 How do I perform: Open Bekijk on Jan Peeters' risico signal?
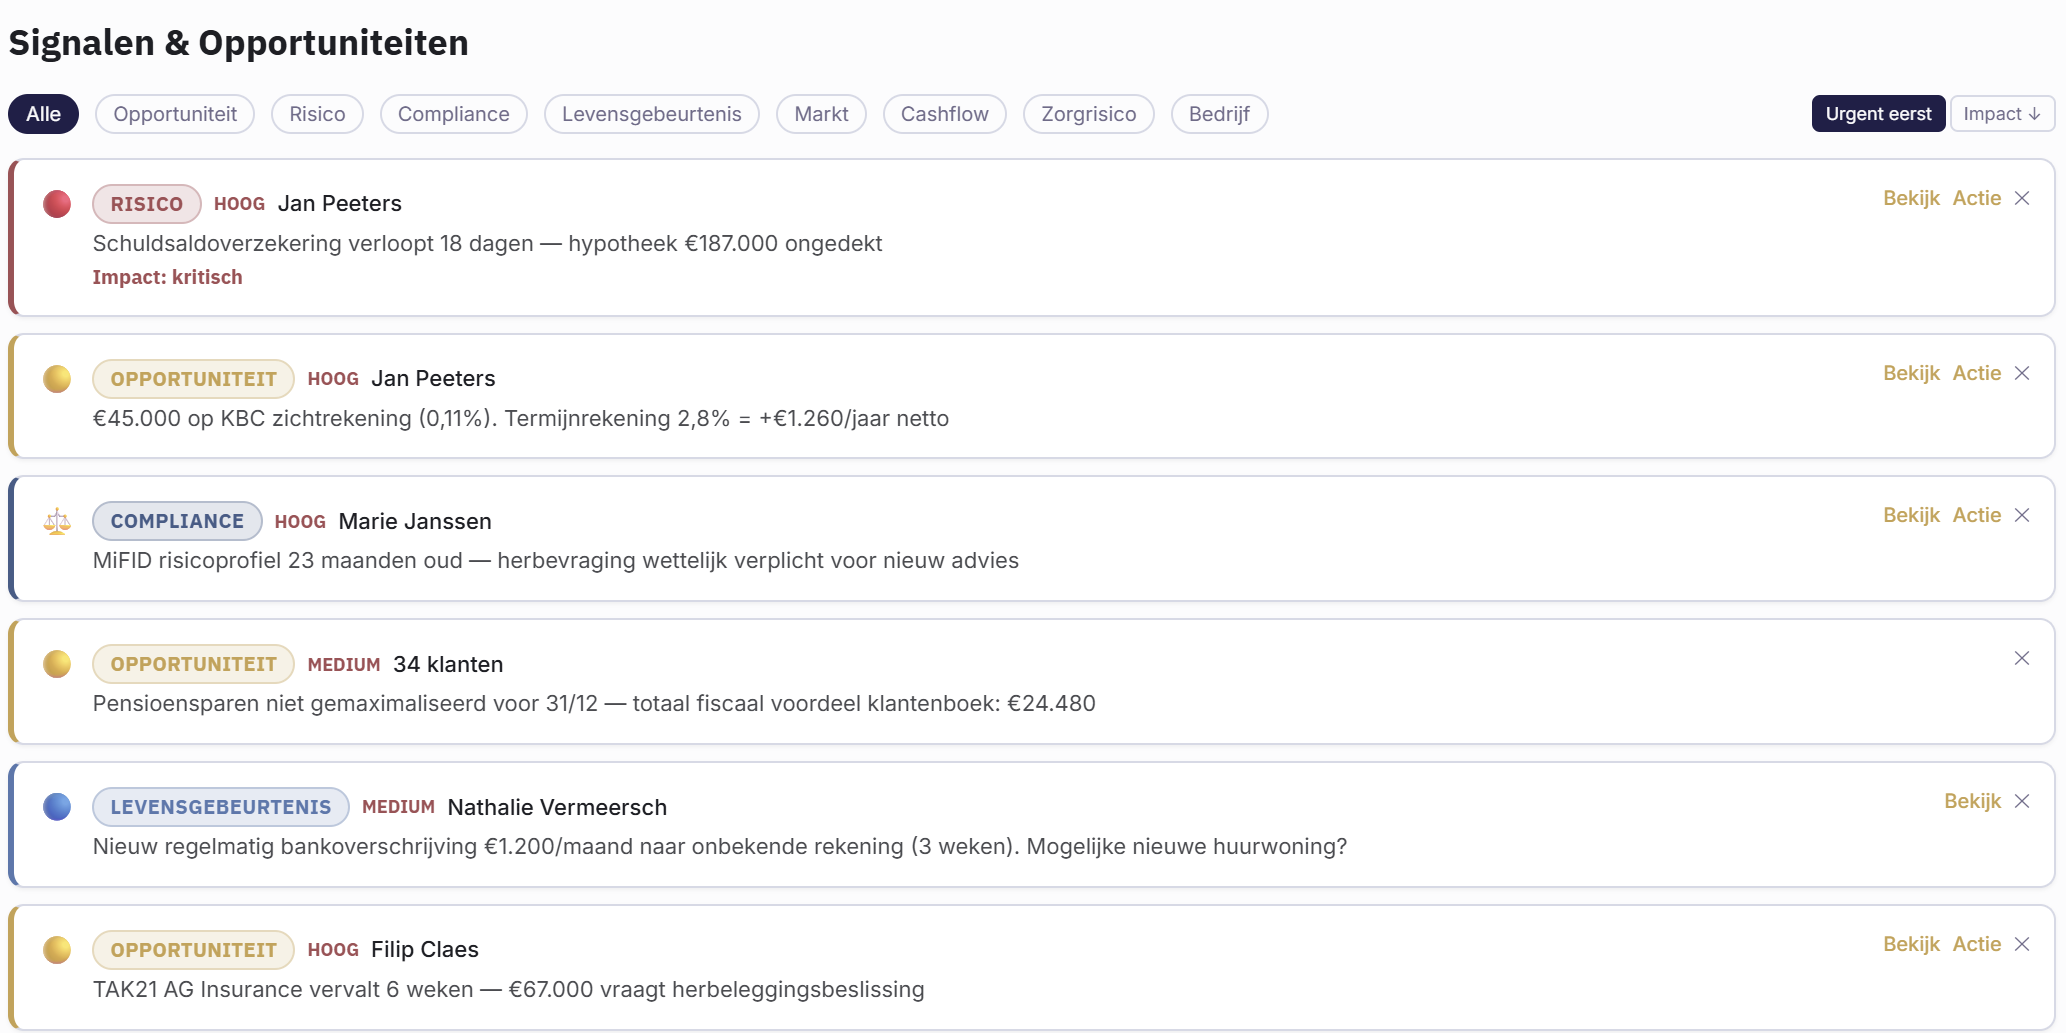(1910, 197)
